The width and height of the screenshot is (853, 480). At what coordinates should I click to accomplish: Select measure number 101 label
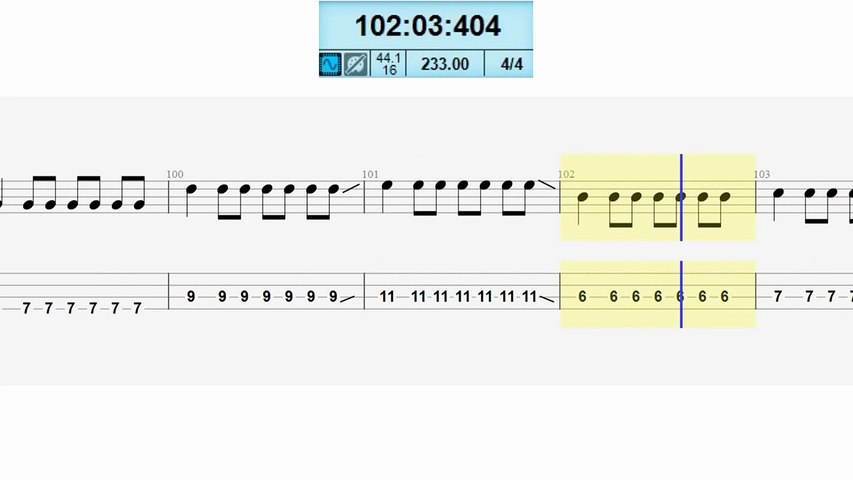370,174
